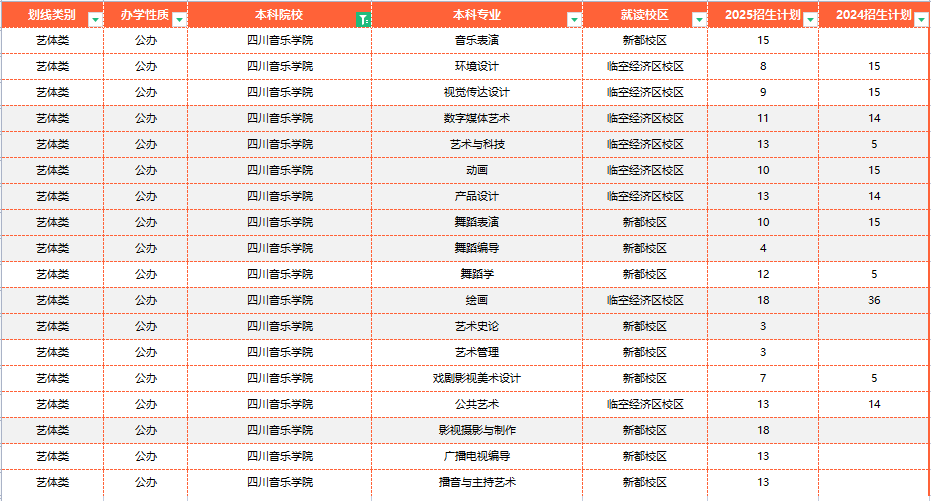Select 2025 plan value 8 for 环境设计
The height and width of the screenshot is (501, 931).
(x=763, y=66)
